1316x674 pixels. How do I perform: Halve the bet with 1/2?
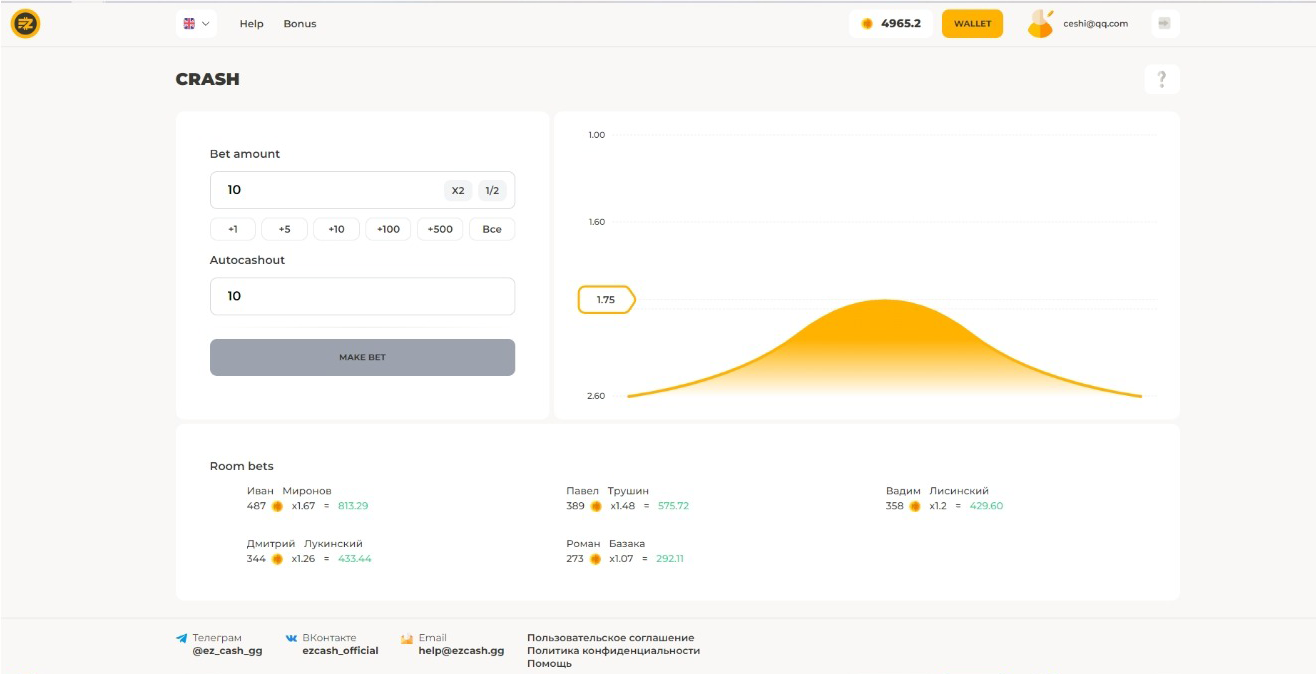point(492,190)
